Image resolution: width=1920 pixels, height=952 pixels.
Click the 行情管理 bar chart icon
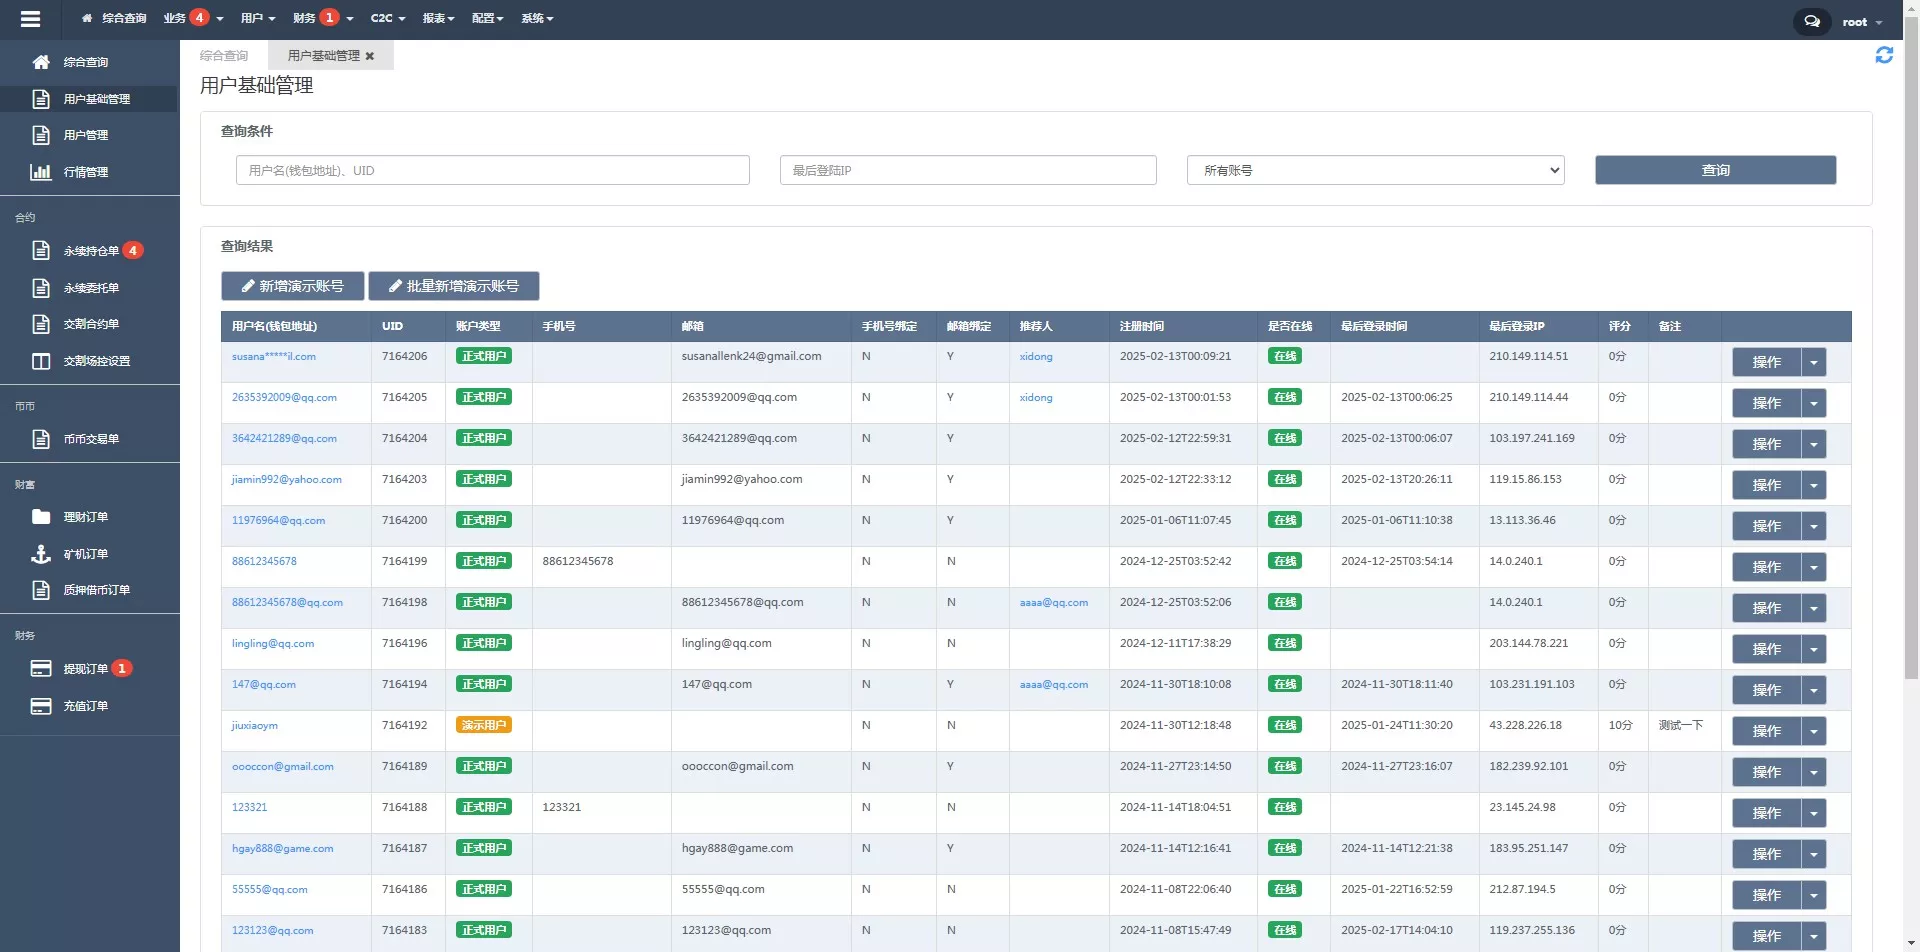[41, 172]
